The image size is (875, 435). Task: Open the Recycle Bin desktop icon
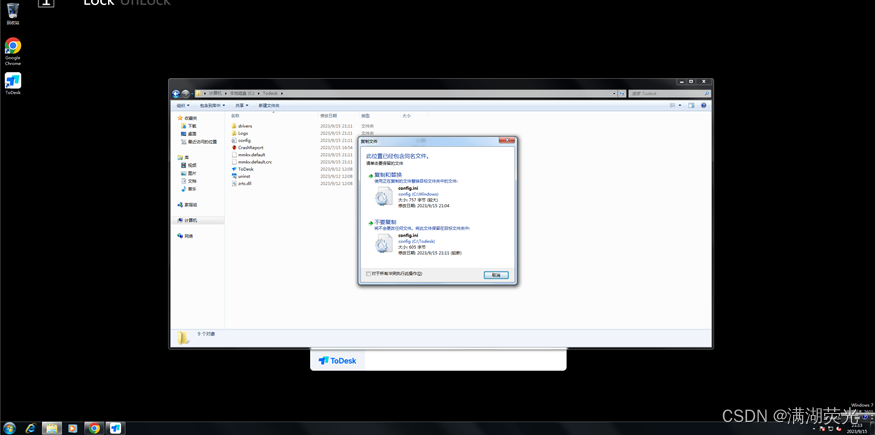pyautogui.click(x=12, y=13)
